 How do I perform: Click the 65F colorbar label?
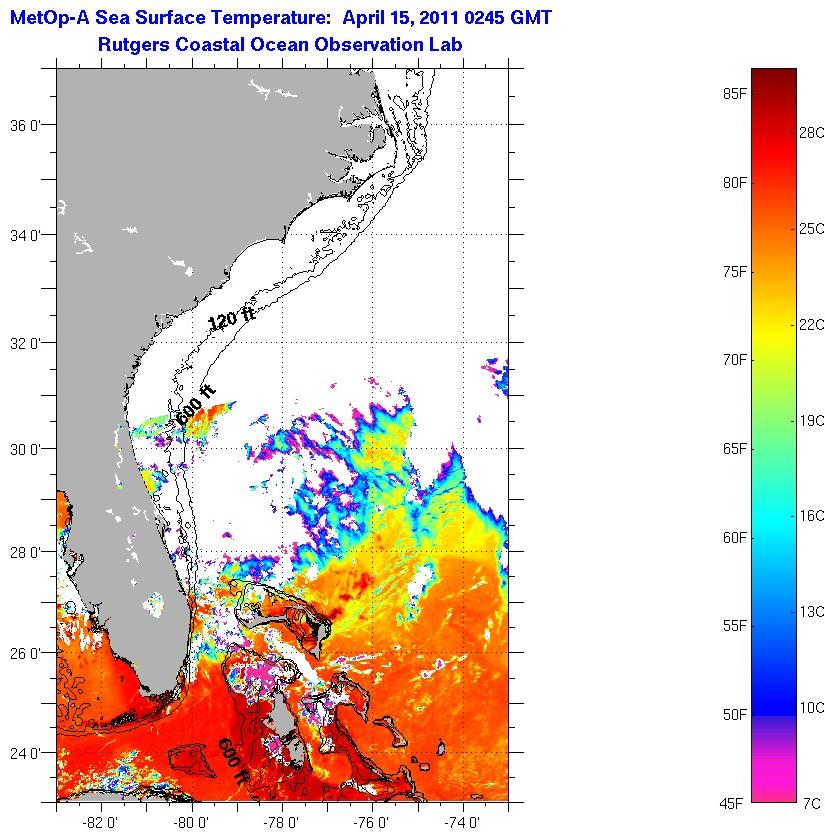[734, 448]
